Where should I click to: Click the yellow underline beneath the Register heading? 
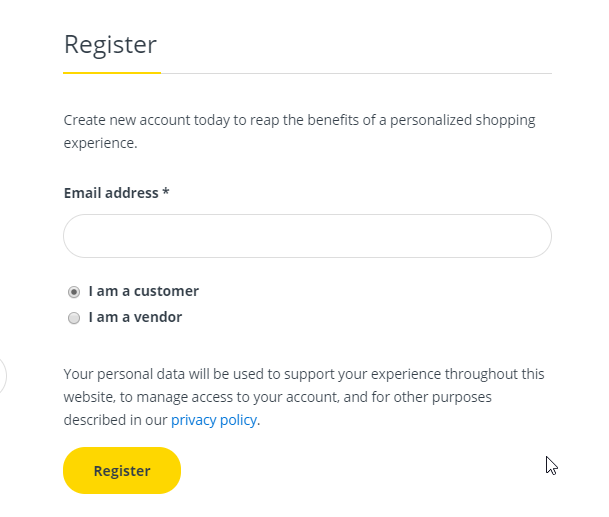click(x=111, y=73)
